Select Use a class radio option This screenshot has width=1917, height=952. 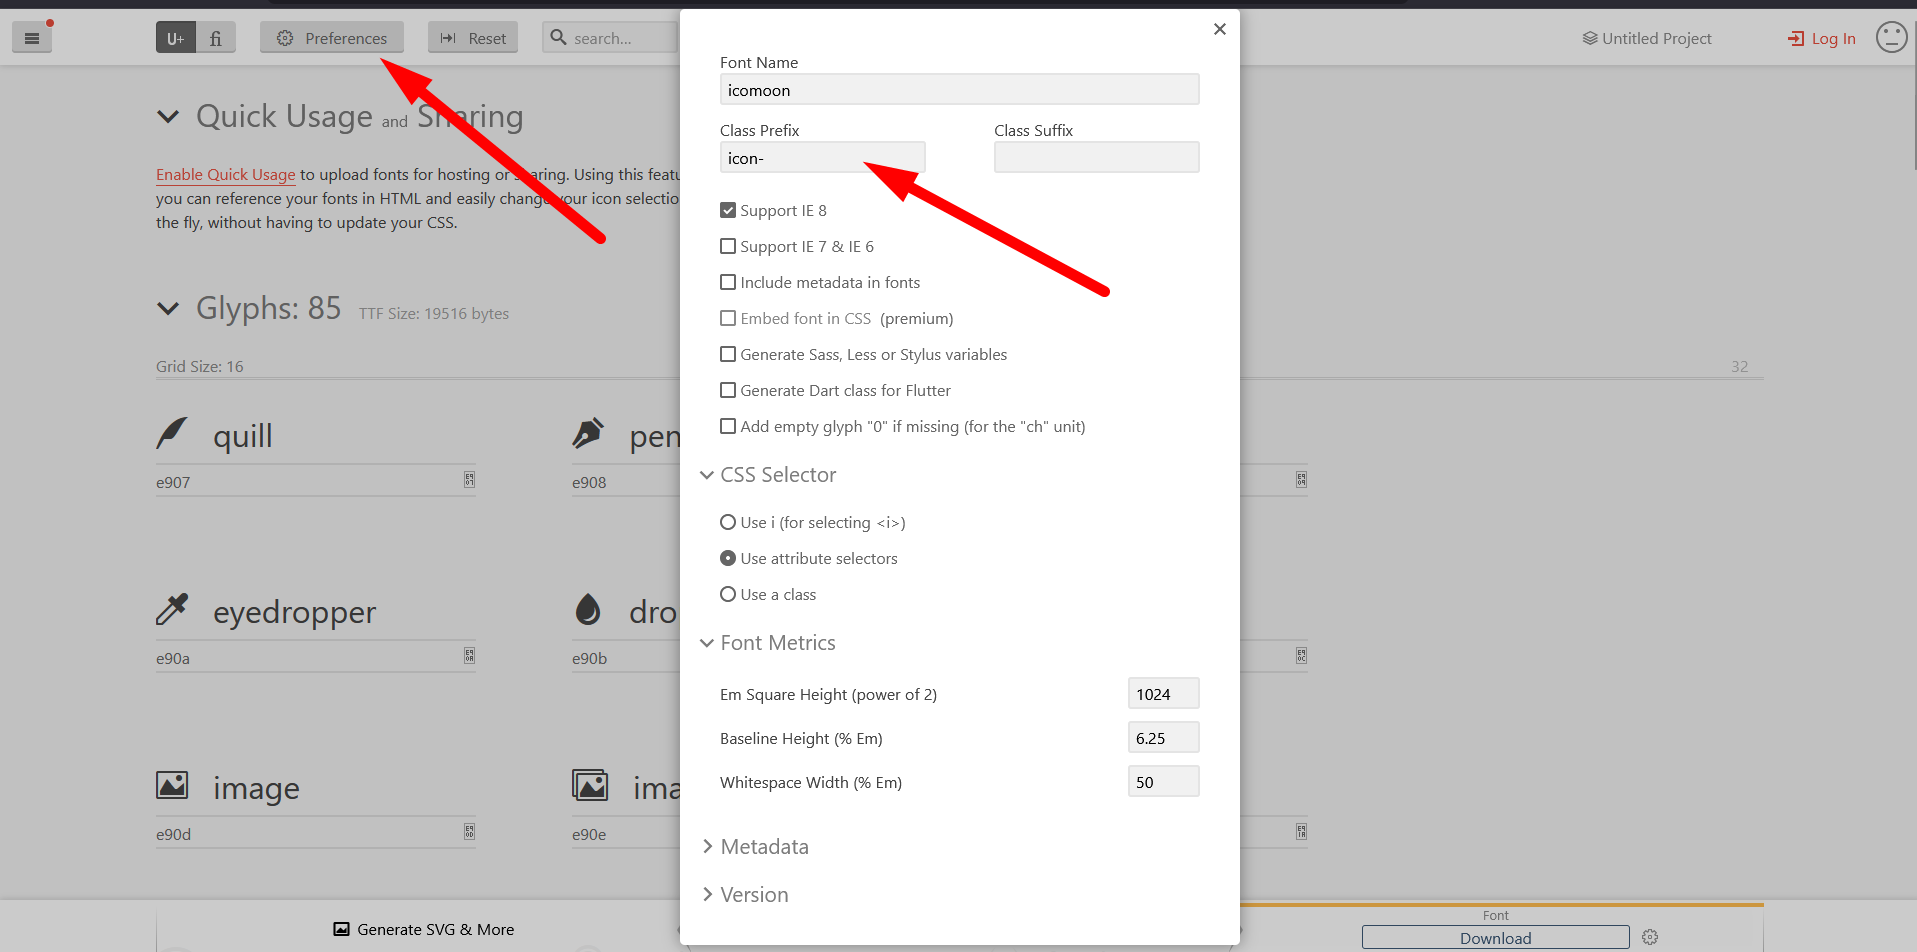coord(728,594)
